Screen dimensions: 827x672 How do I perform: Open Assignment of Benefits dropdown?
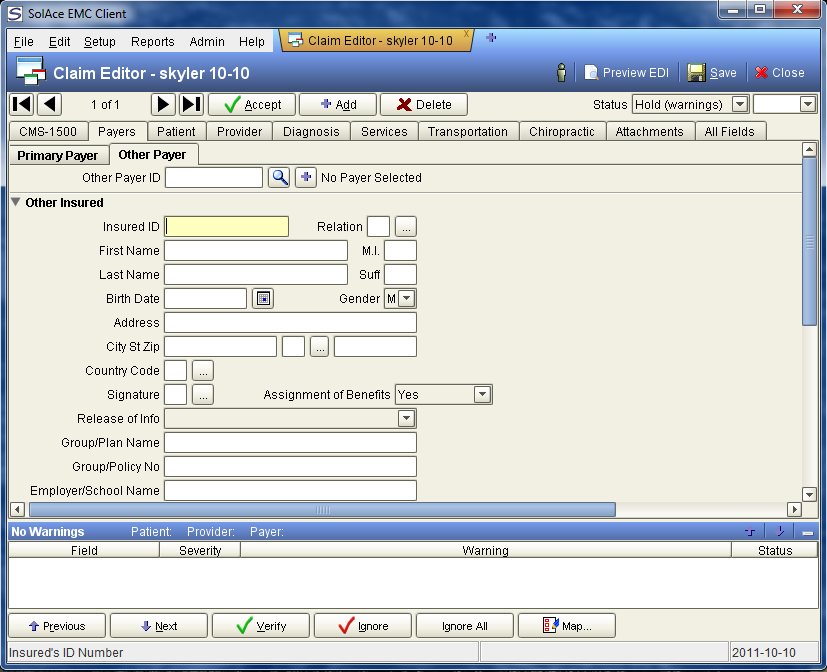click(482, 395)
